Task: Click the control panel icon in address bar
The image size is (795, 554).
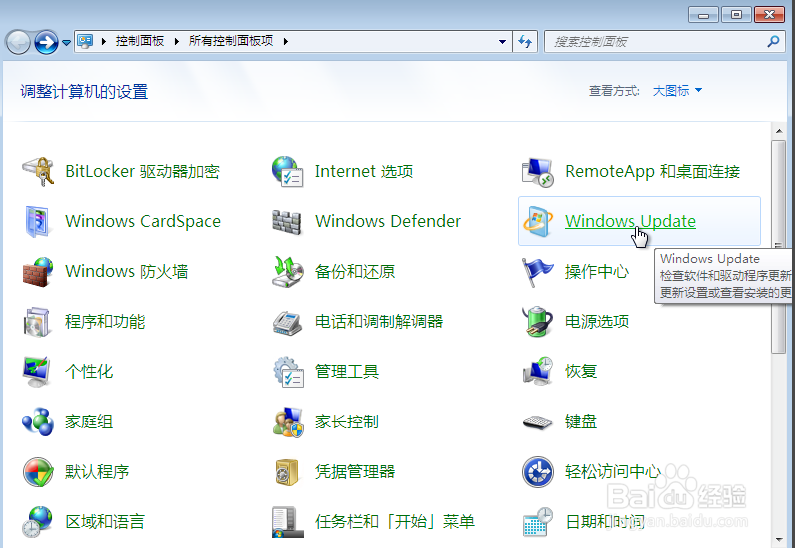Action: coord(85,42)
